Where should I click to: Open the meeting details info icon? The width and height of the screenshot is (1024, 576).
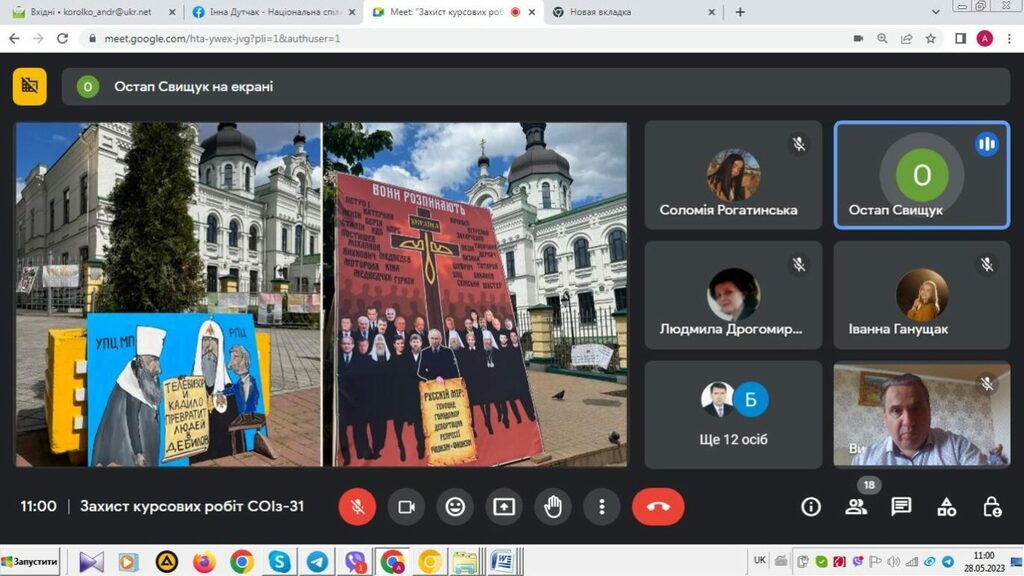pyautogui.click(x=811, y=507)
